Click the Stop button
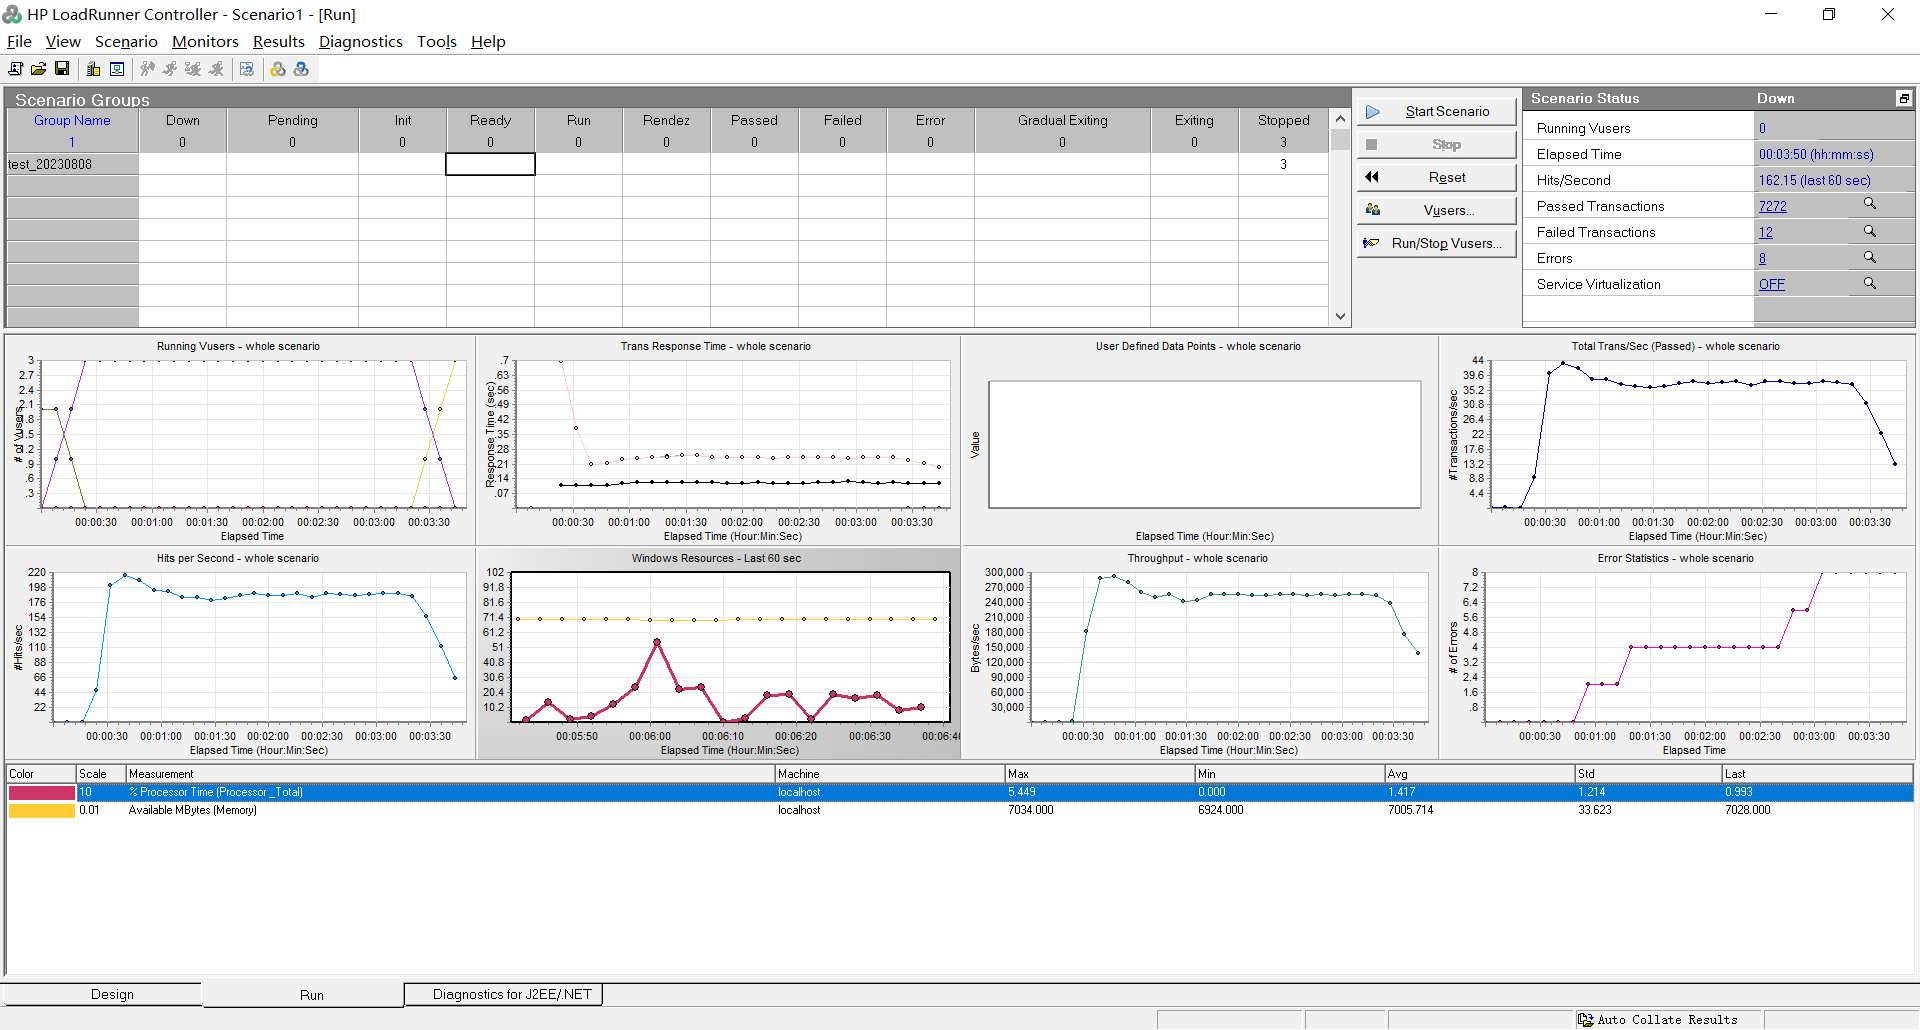This screenshot has height=1030, width=1920. tap(1437, 144)
